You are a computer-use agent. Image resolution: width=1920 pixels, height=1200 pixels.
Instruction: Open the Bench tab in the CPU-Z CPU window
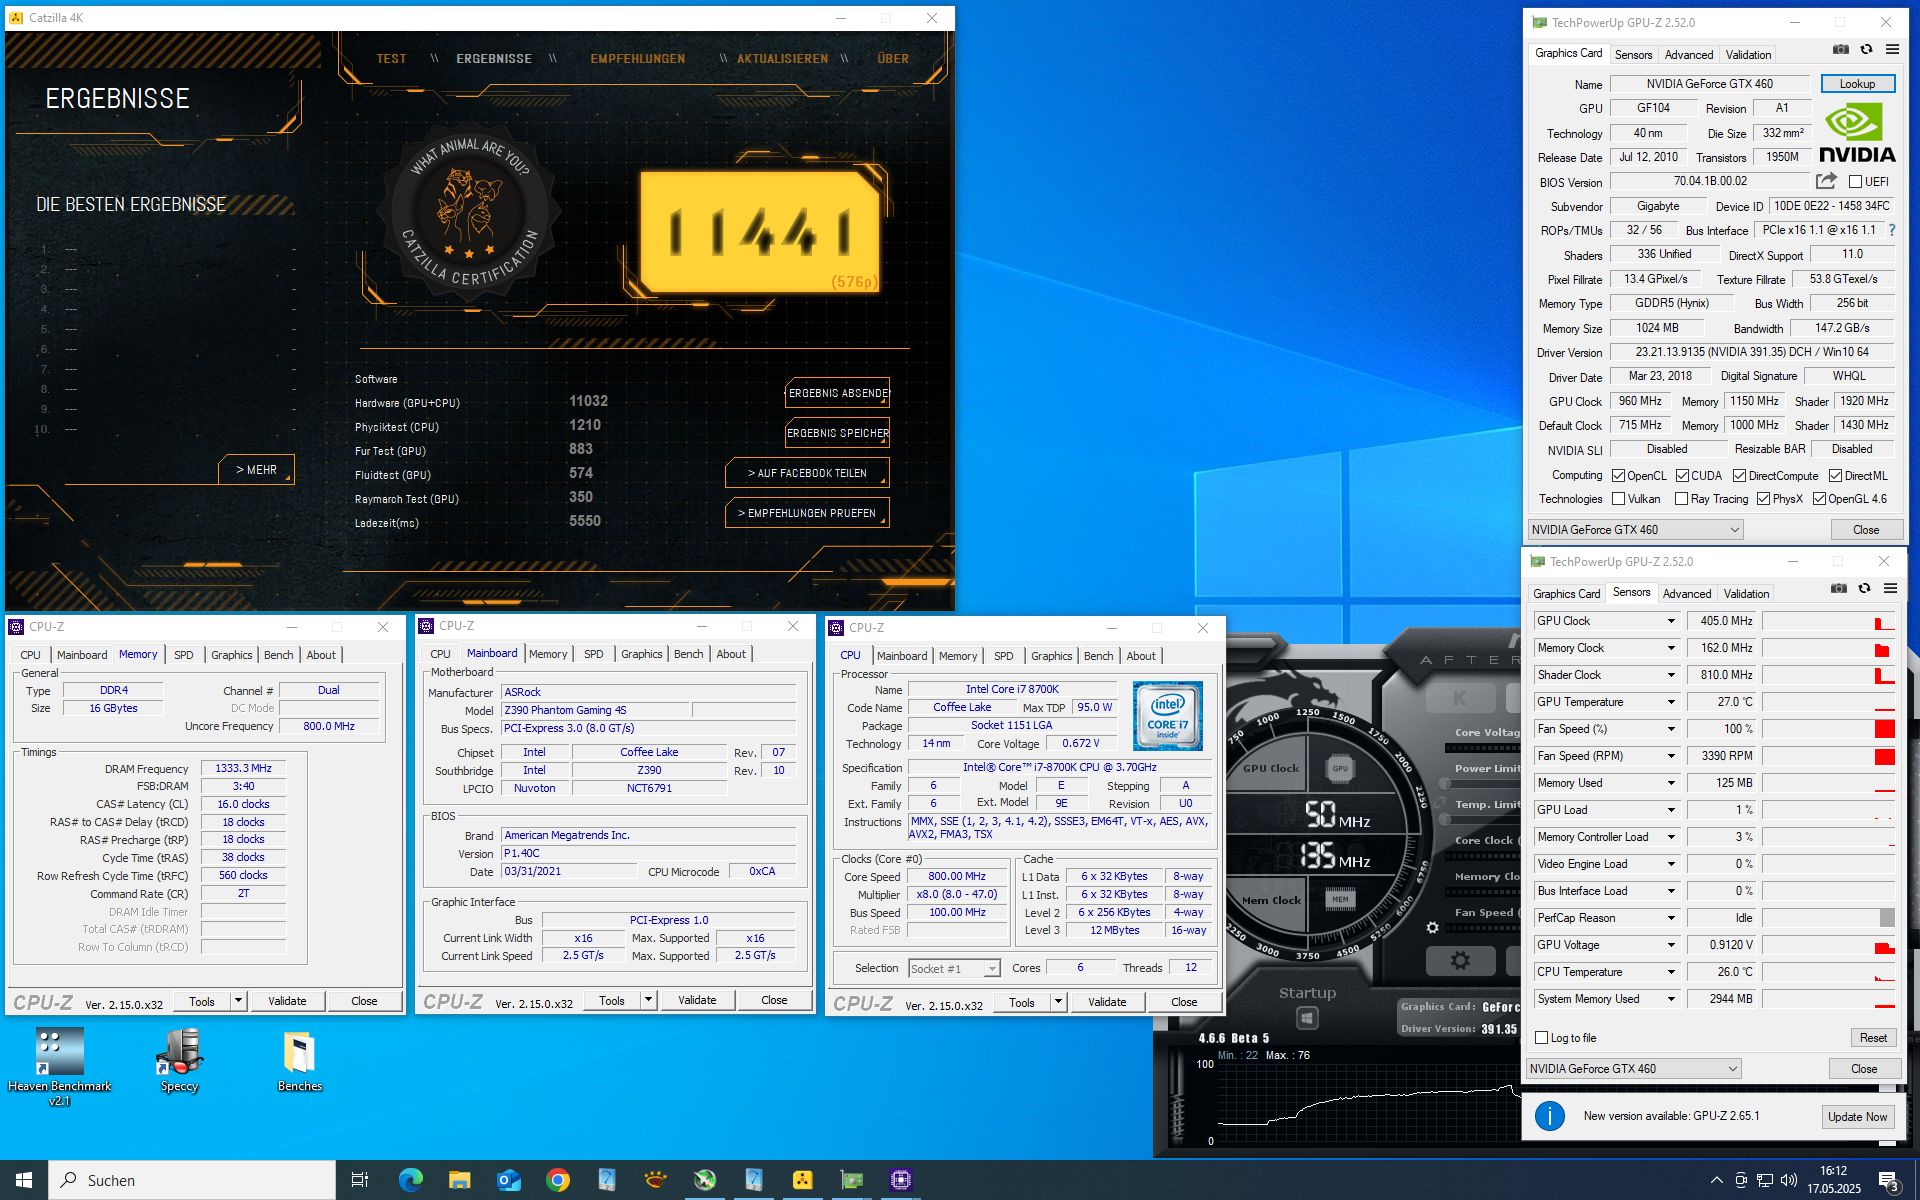coord(1099,656)
